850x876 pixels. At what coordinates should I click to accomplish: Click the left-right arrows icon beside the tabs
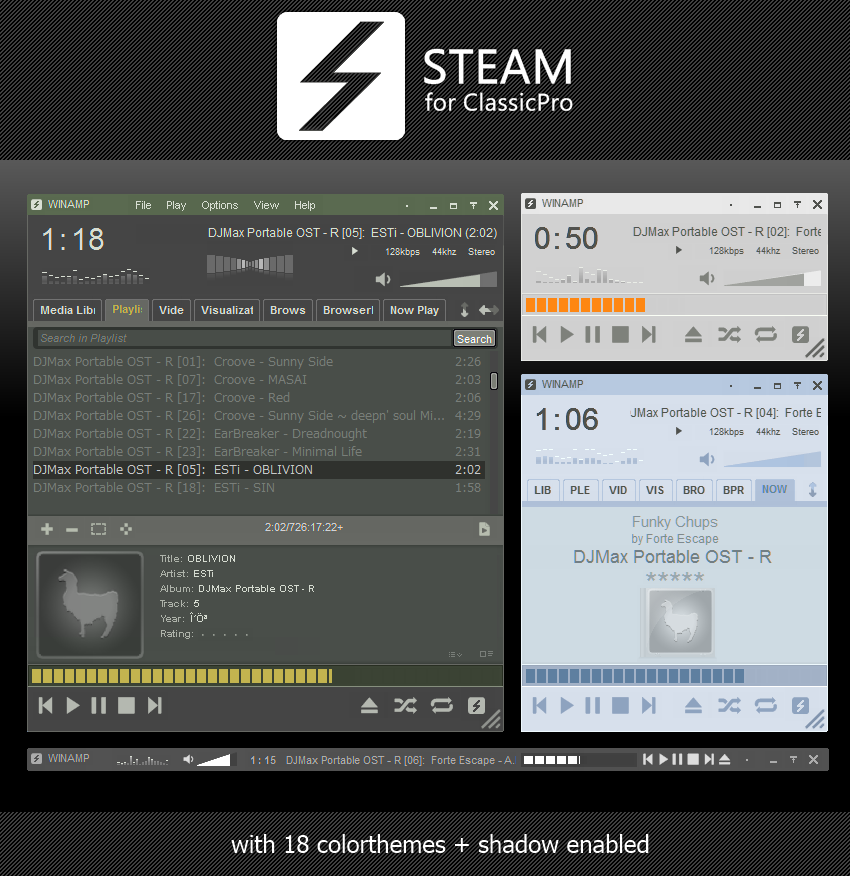pyautogui.click(x=488, y=310)
